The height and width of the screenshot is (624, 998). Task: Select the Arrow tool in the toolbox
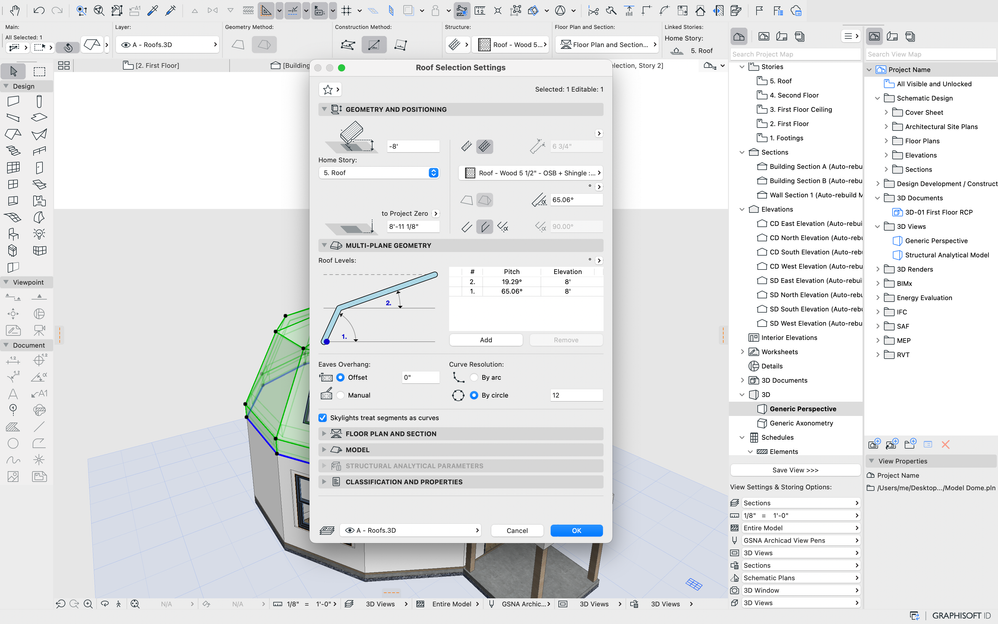click(14, 71)
